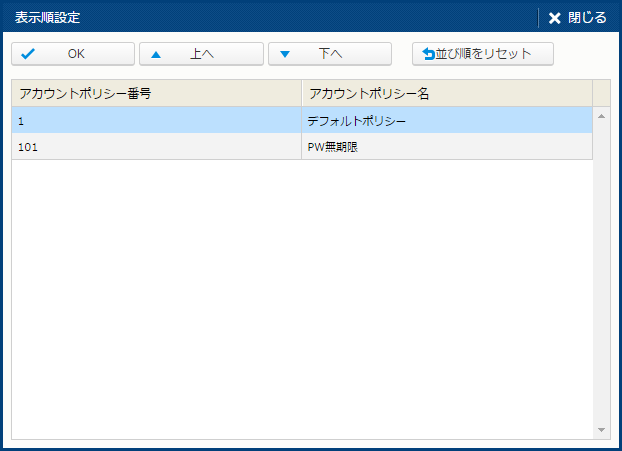Click the empty area under the policy list

[x=302, y=299]
